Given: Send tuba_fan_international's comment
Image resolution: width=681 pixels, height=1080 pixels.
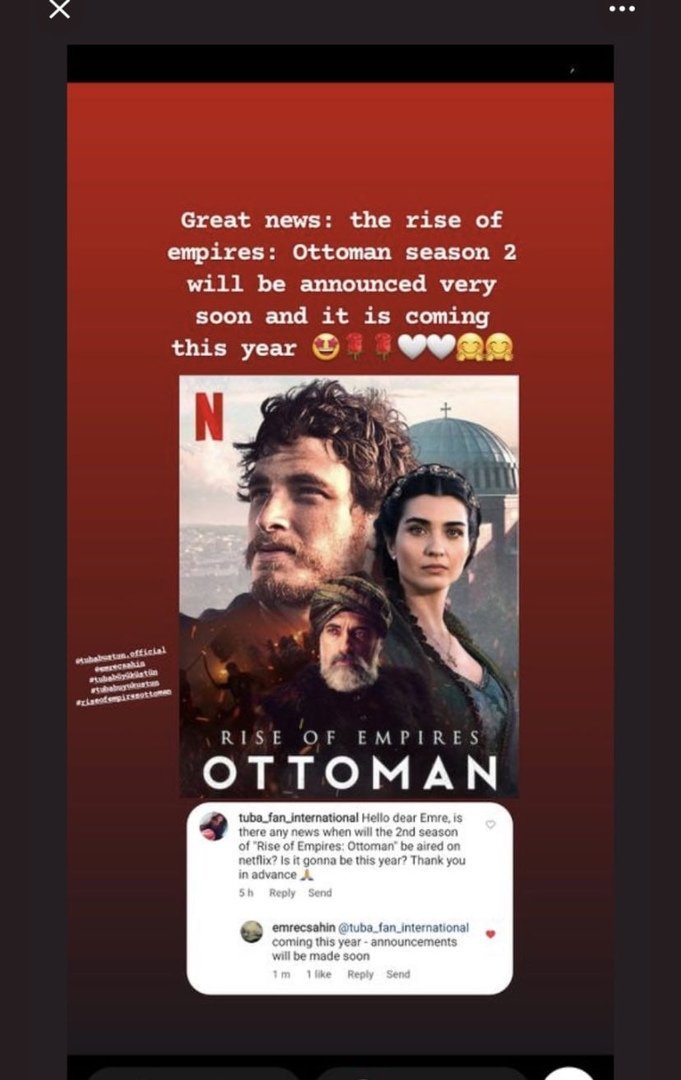Looking at the screenshot, I should [319, 893].
